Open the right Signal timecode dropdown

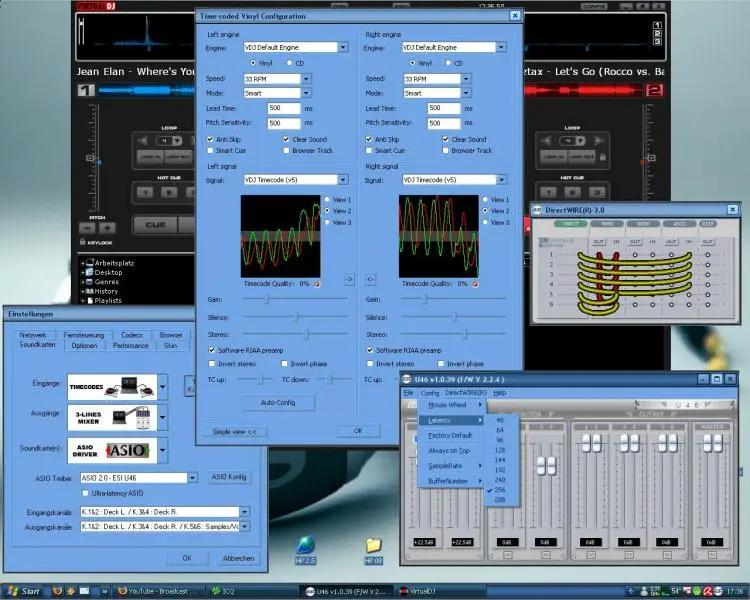(x=501, y=181)
